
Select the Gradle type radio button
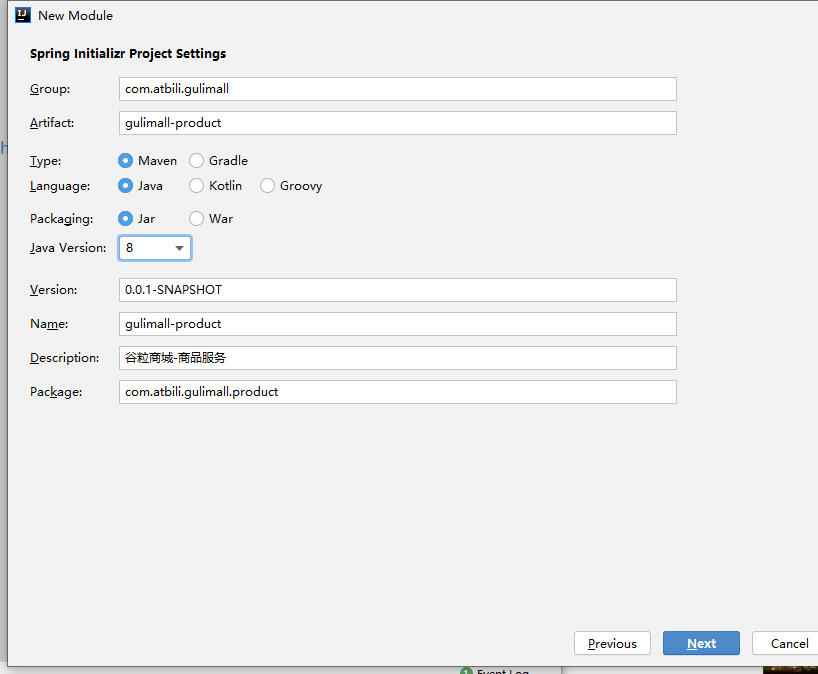pos(196,161)
